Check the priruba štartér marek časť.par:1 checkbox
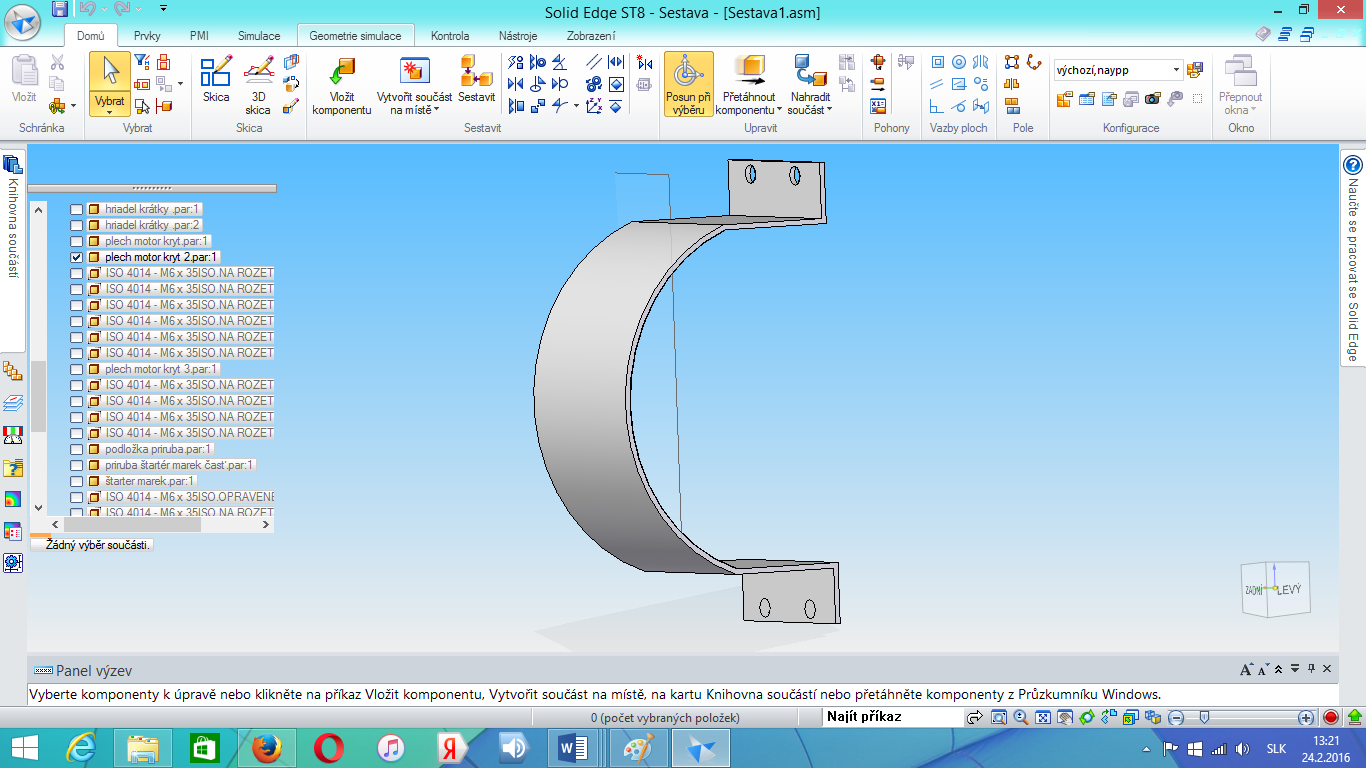The width and height of the screenshot is (1366, 768). 76,465
